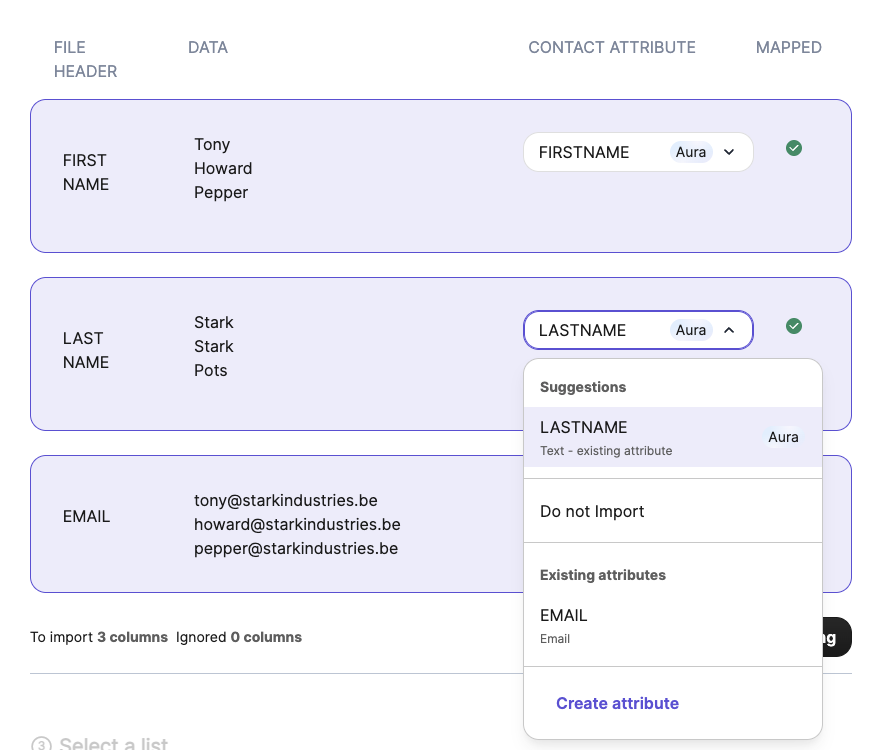Pick EMAIL from Existing attributes
This screenshot has width=888, height=750.
(564, 625)
